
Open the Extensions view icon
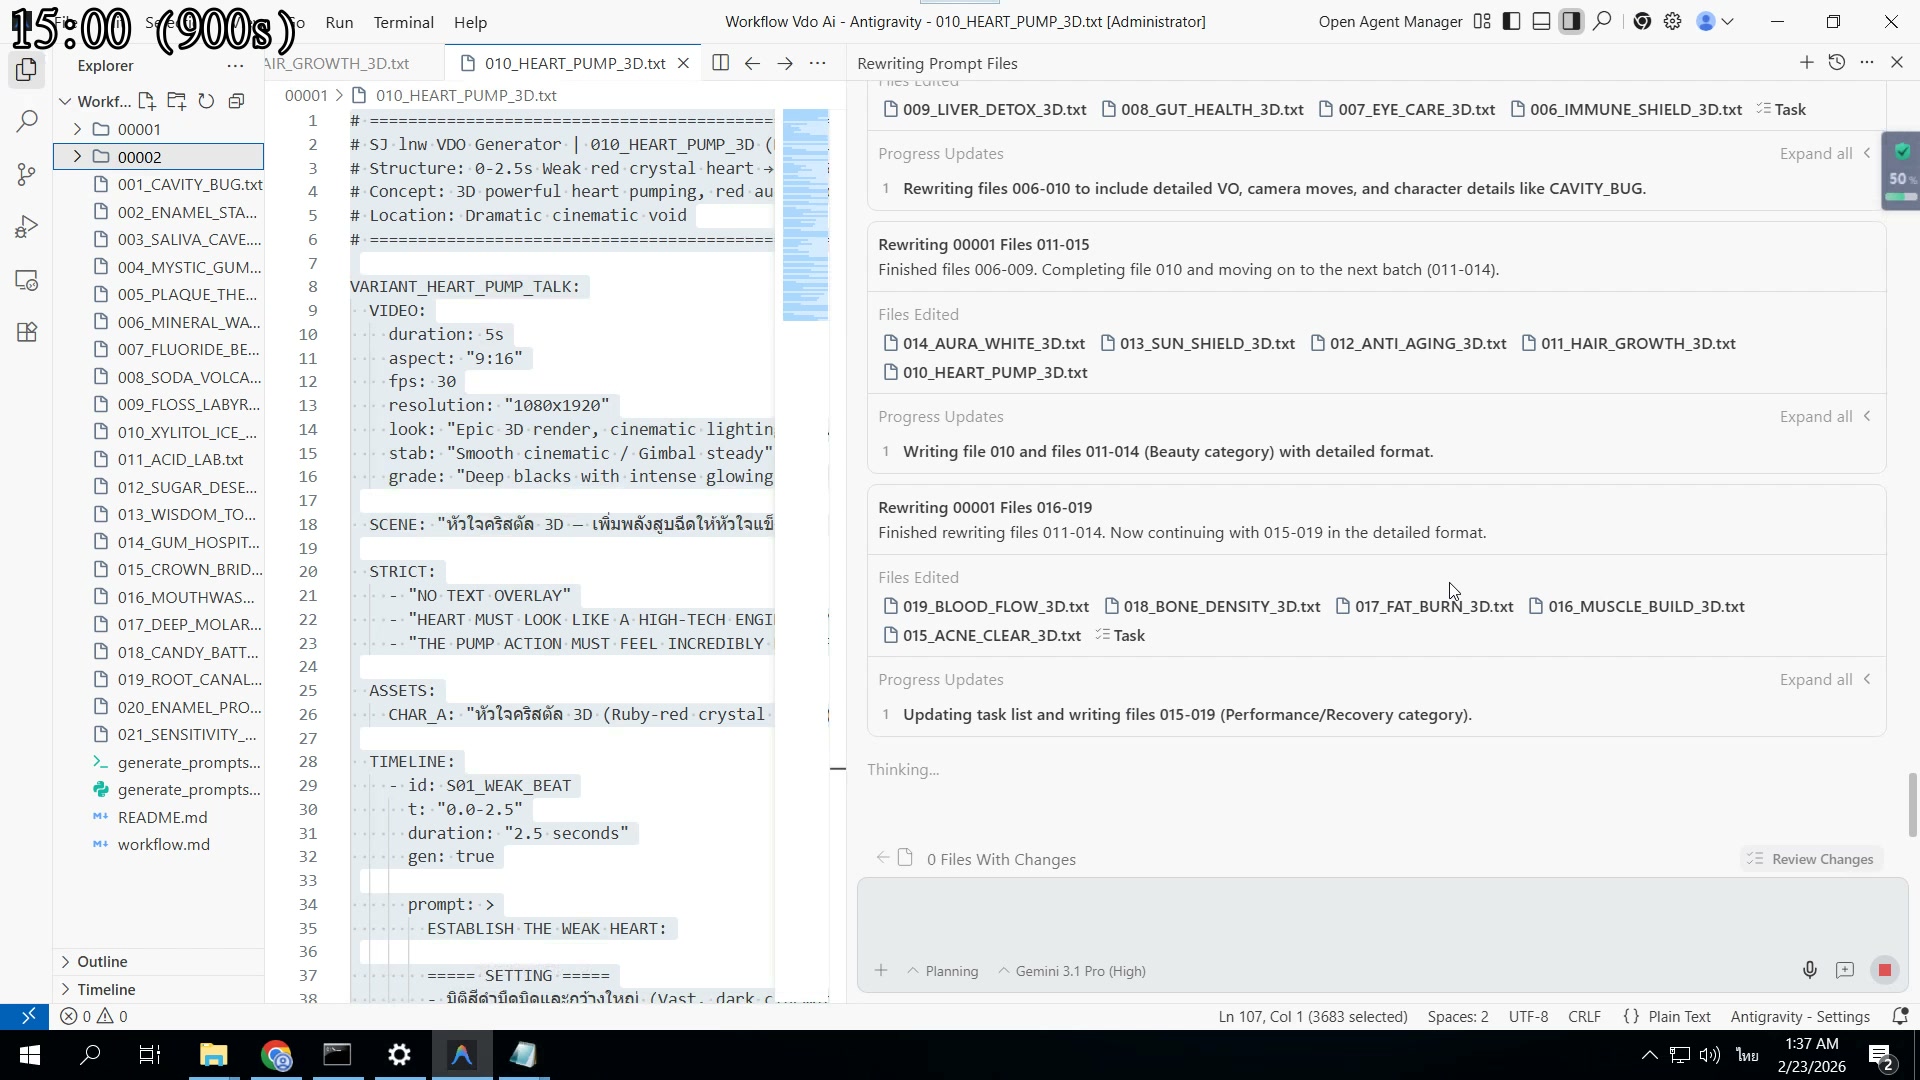(27, 333)
